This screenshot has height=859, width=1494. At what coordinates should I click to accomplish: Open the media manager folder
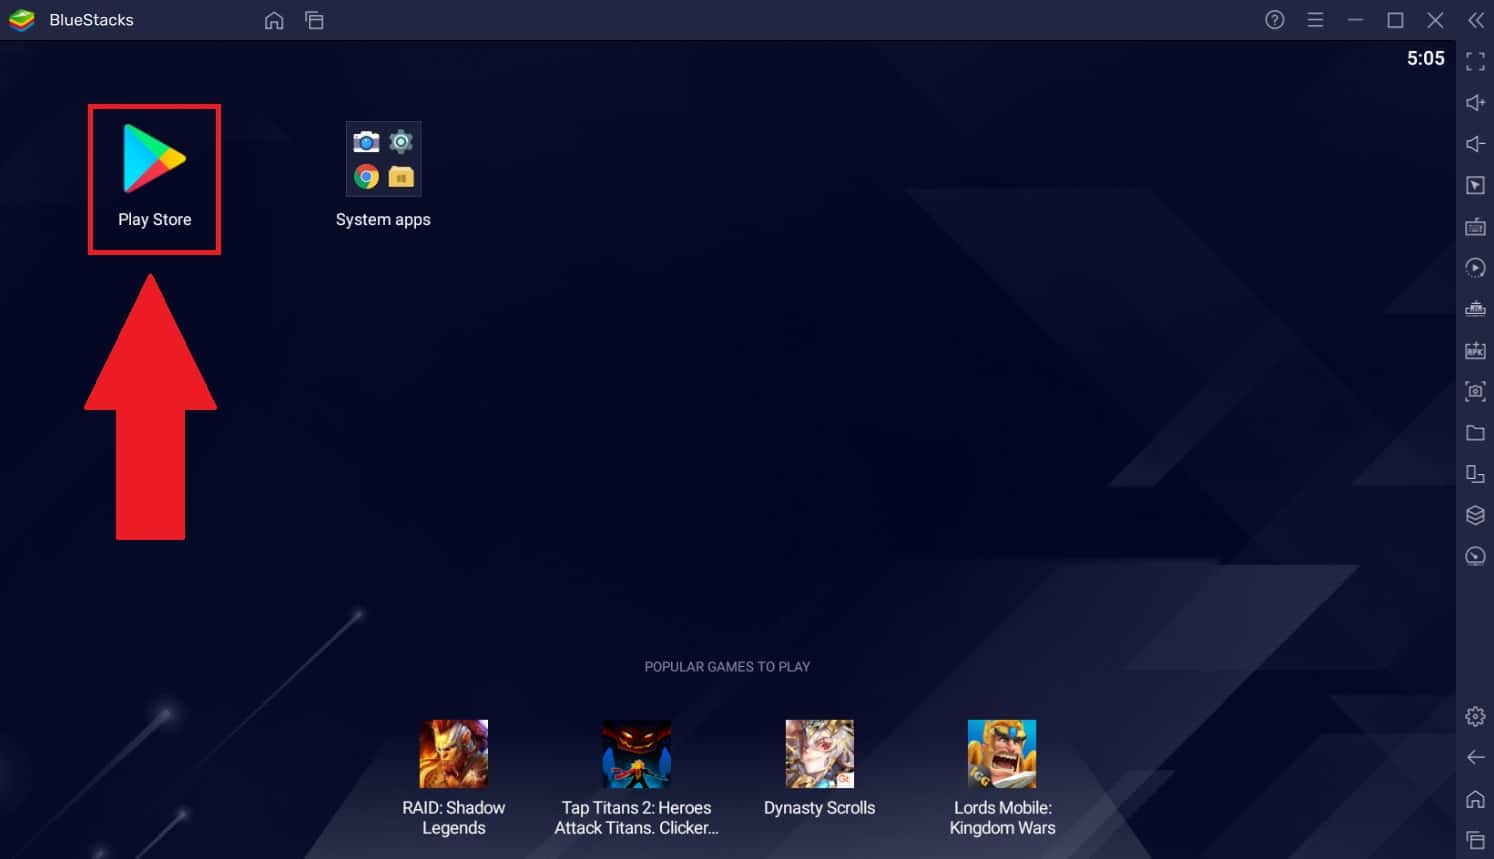pyautogui.click(x=1475, y=433)
